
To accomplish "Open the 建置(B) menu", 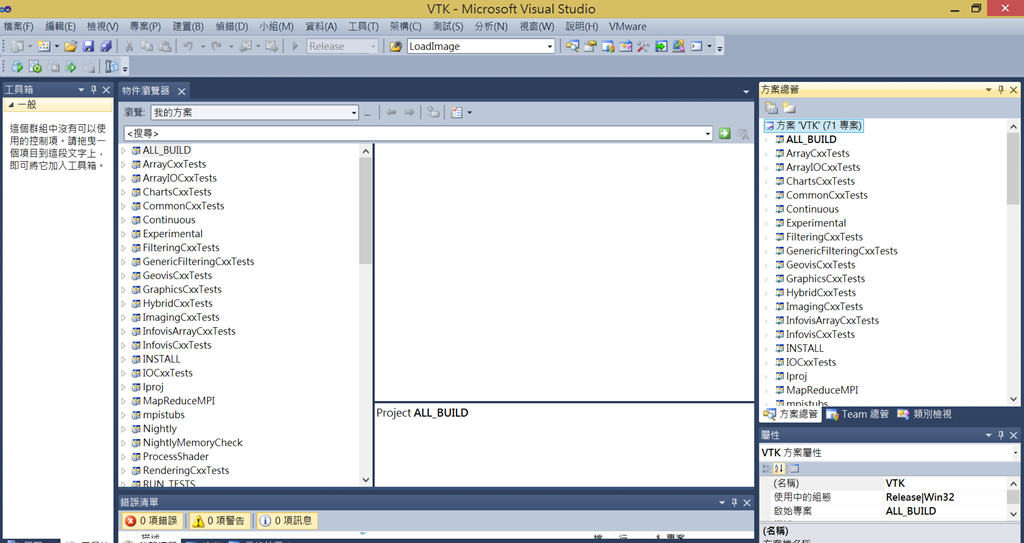I will (188, 27).
